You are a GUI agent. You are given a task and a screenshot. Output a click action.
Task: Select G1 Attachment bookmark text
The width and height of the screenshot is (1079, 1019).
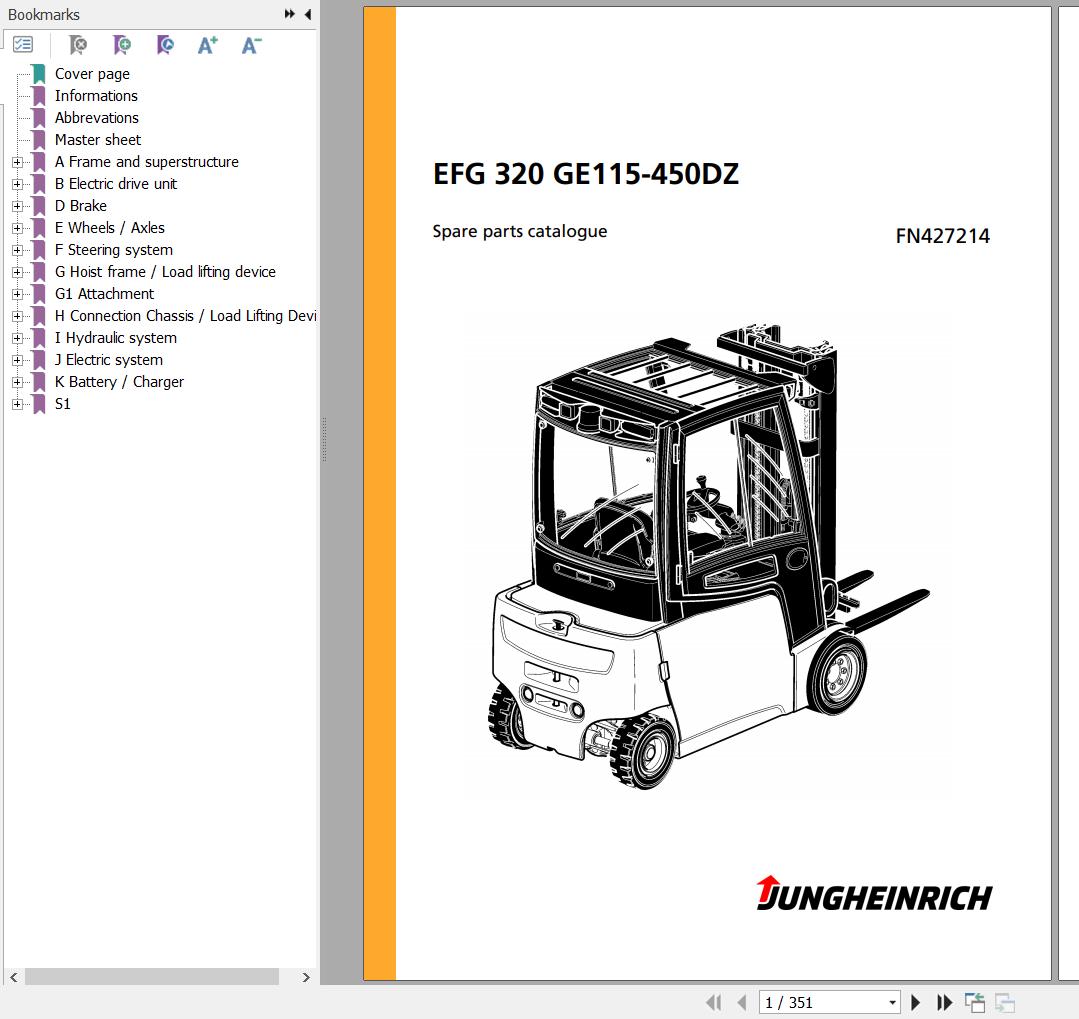click(x=104, y=294)
